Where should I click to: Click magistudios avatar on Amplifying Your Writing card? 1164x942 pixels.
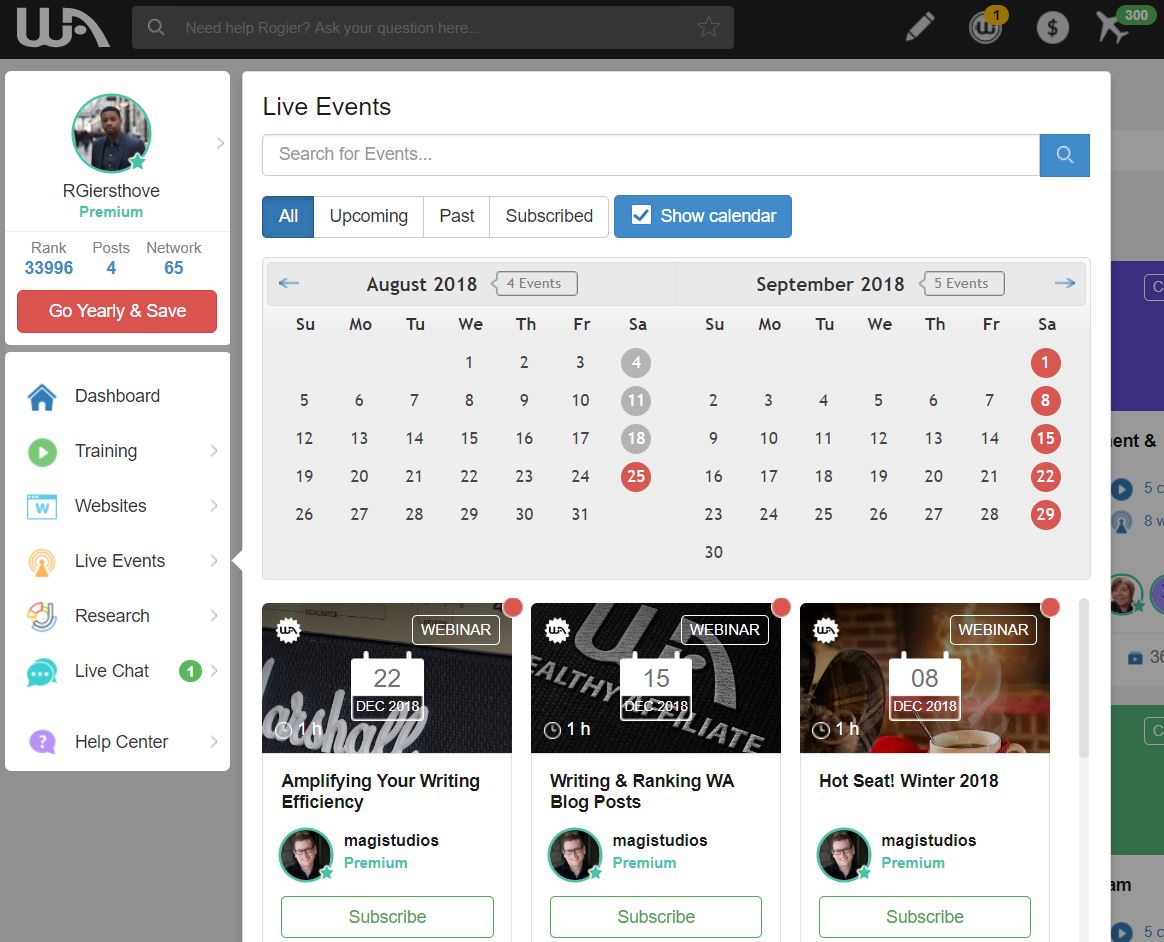click(x=306, y=854)
